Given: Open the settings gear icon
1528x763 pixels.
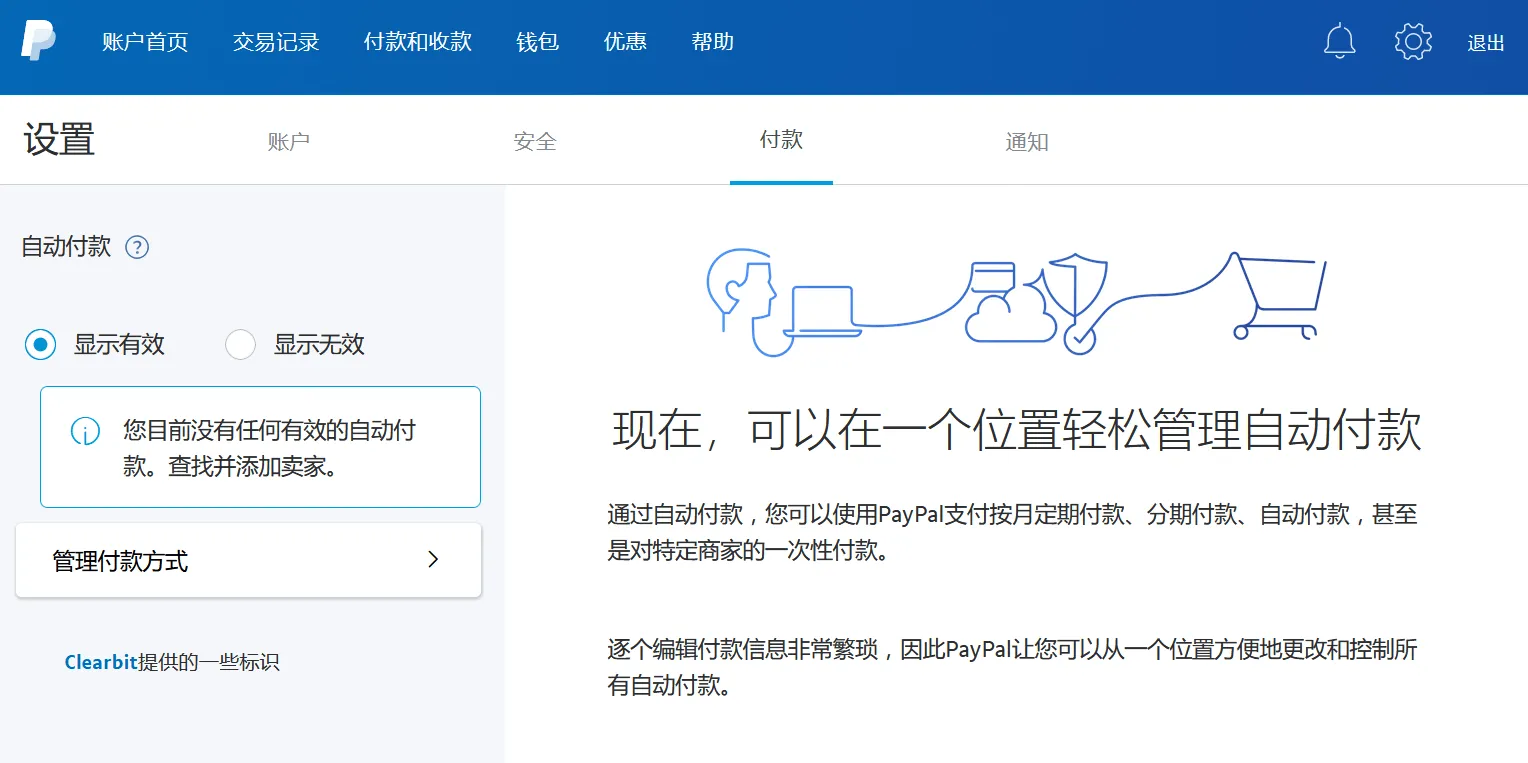Looking at the screenshot, I should point(1413,41).
